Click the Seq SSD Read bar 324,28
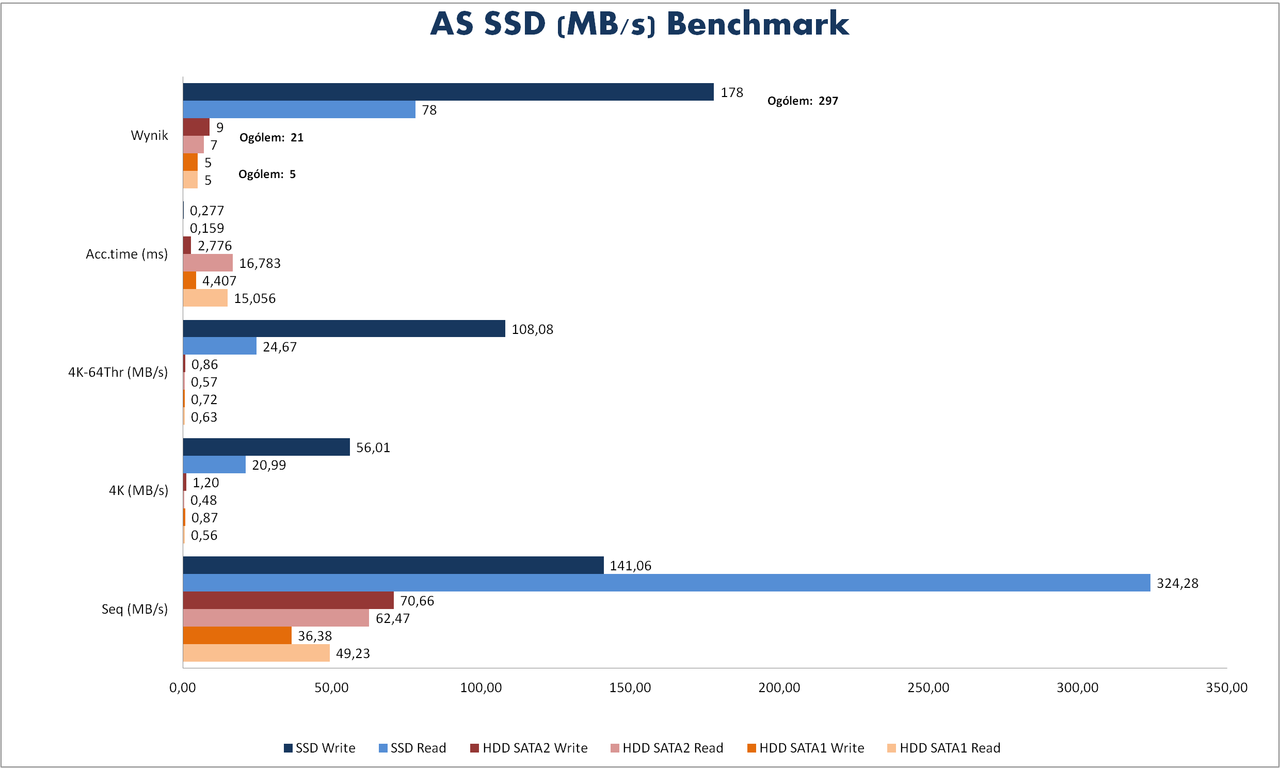This screenshot has width=1280, height=768. point(667,583)
